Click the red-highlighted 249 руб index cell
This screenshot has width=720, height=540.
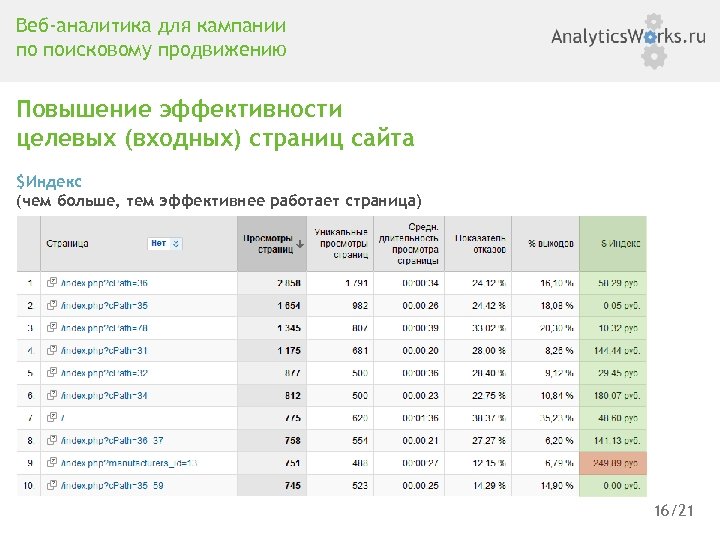615,464
